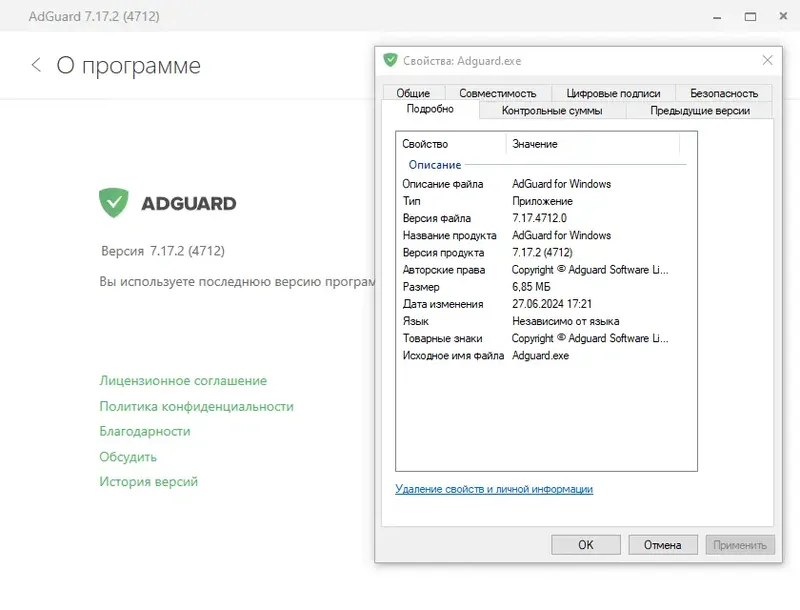Click the value 6,85 МБ
The height and width of the screenshot is (610, 800).
click(531, 287)
